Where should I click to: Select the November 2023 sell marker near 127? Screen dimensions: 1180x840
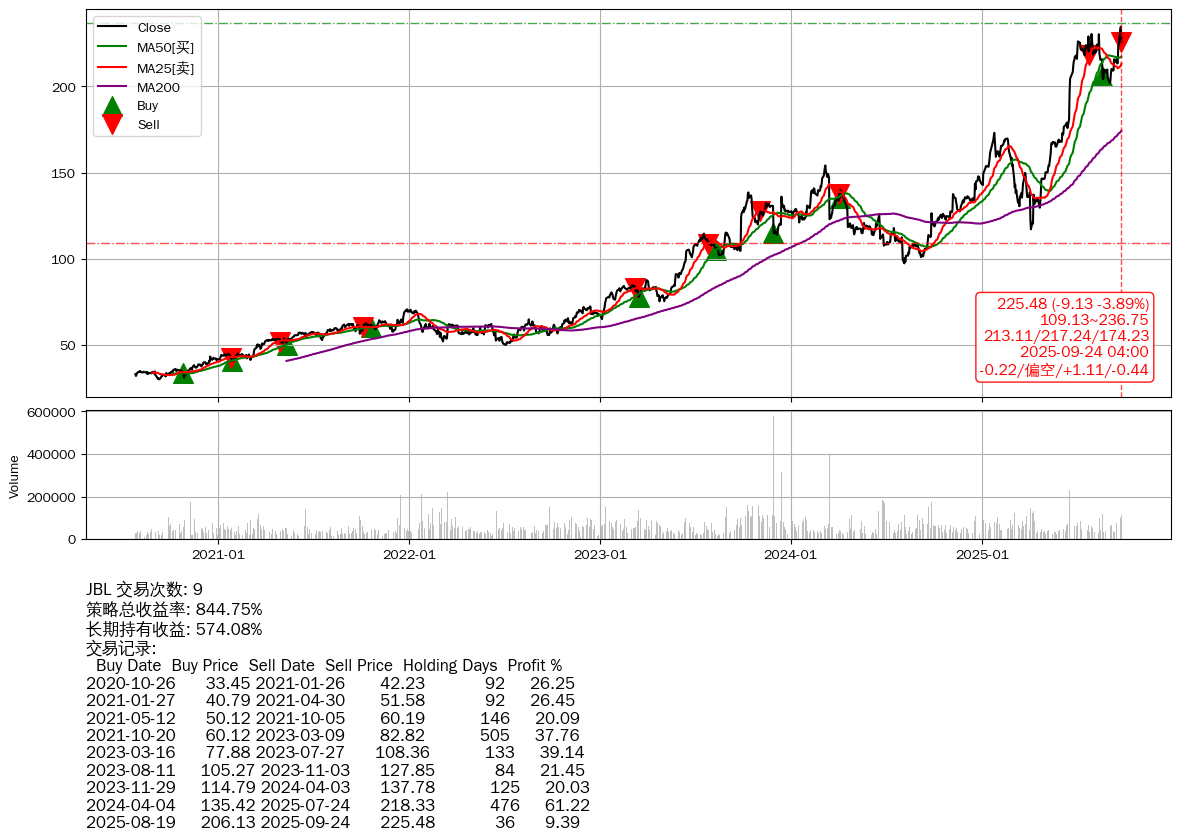(x=760, y=211)
